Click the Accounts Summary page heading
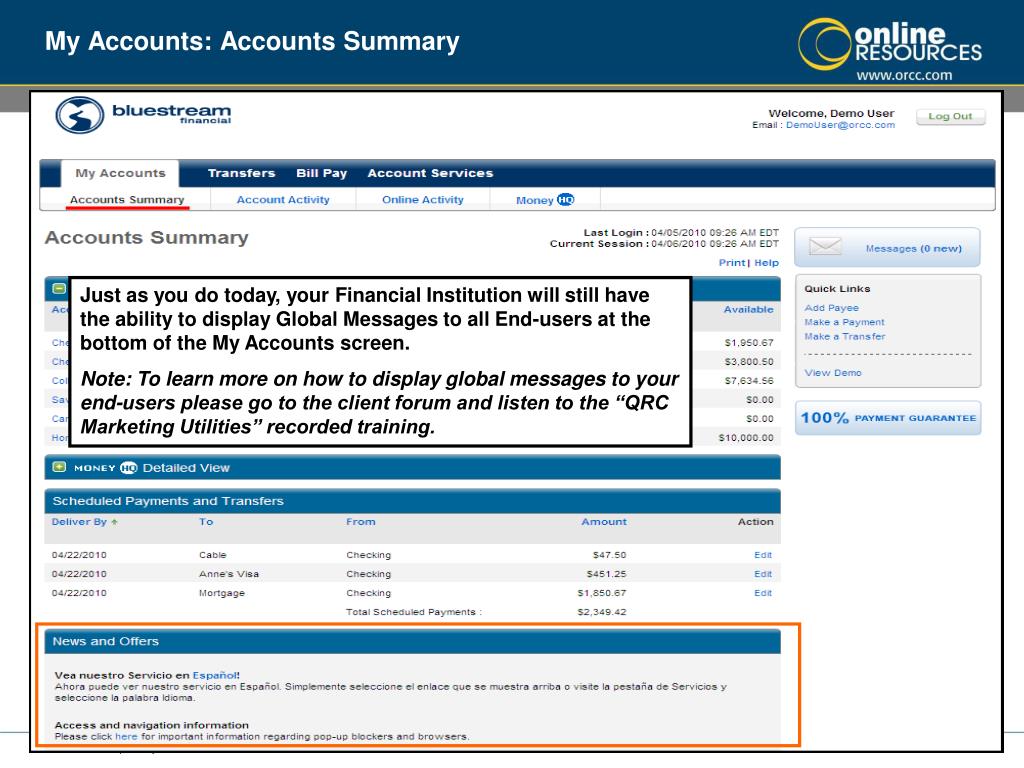The height and width of the screenshot is (768, 1024). [x=146, y=238]
